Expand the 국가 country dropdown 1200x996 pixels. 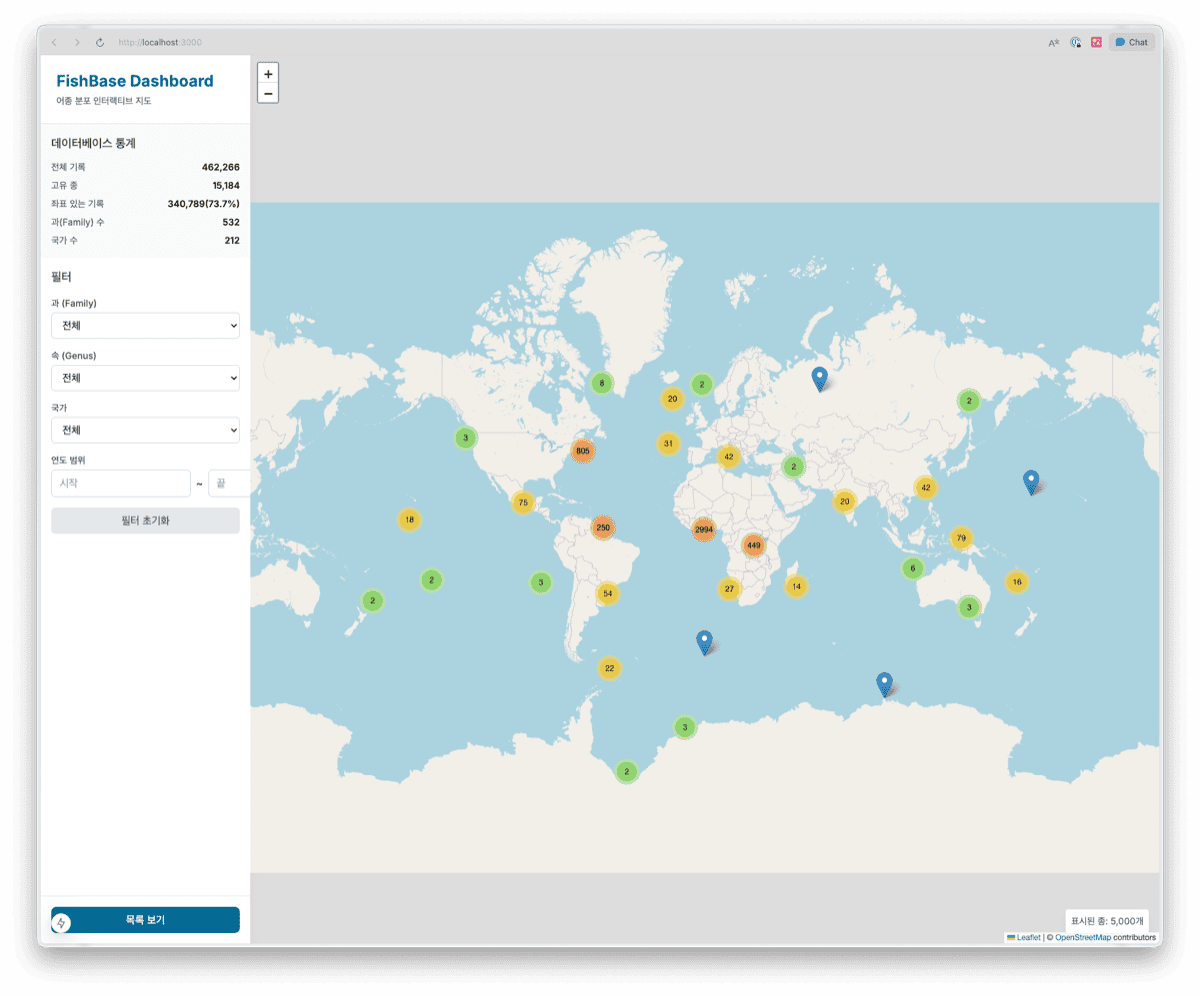point(145,430)
